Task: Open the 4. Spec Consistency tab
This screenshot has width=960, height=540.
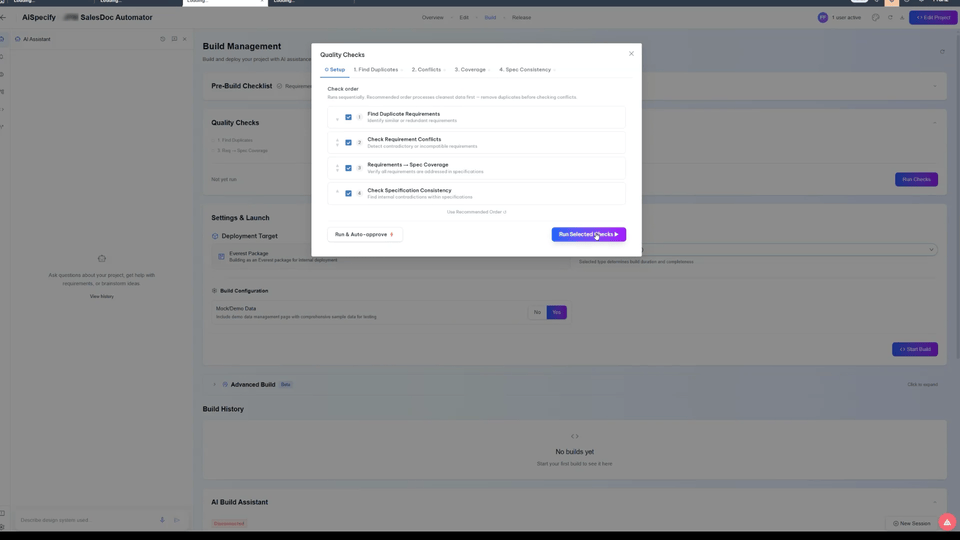Action: tap(525, 70)
